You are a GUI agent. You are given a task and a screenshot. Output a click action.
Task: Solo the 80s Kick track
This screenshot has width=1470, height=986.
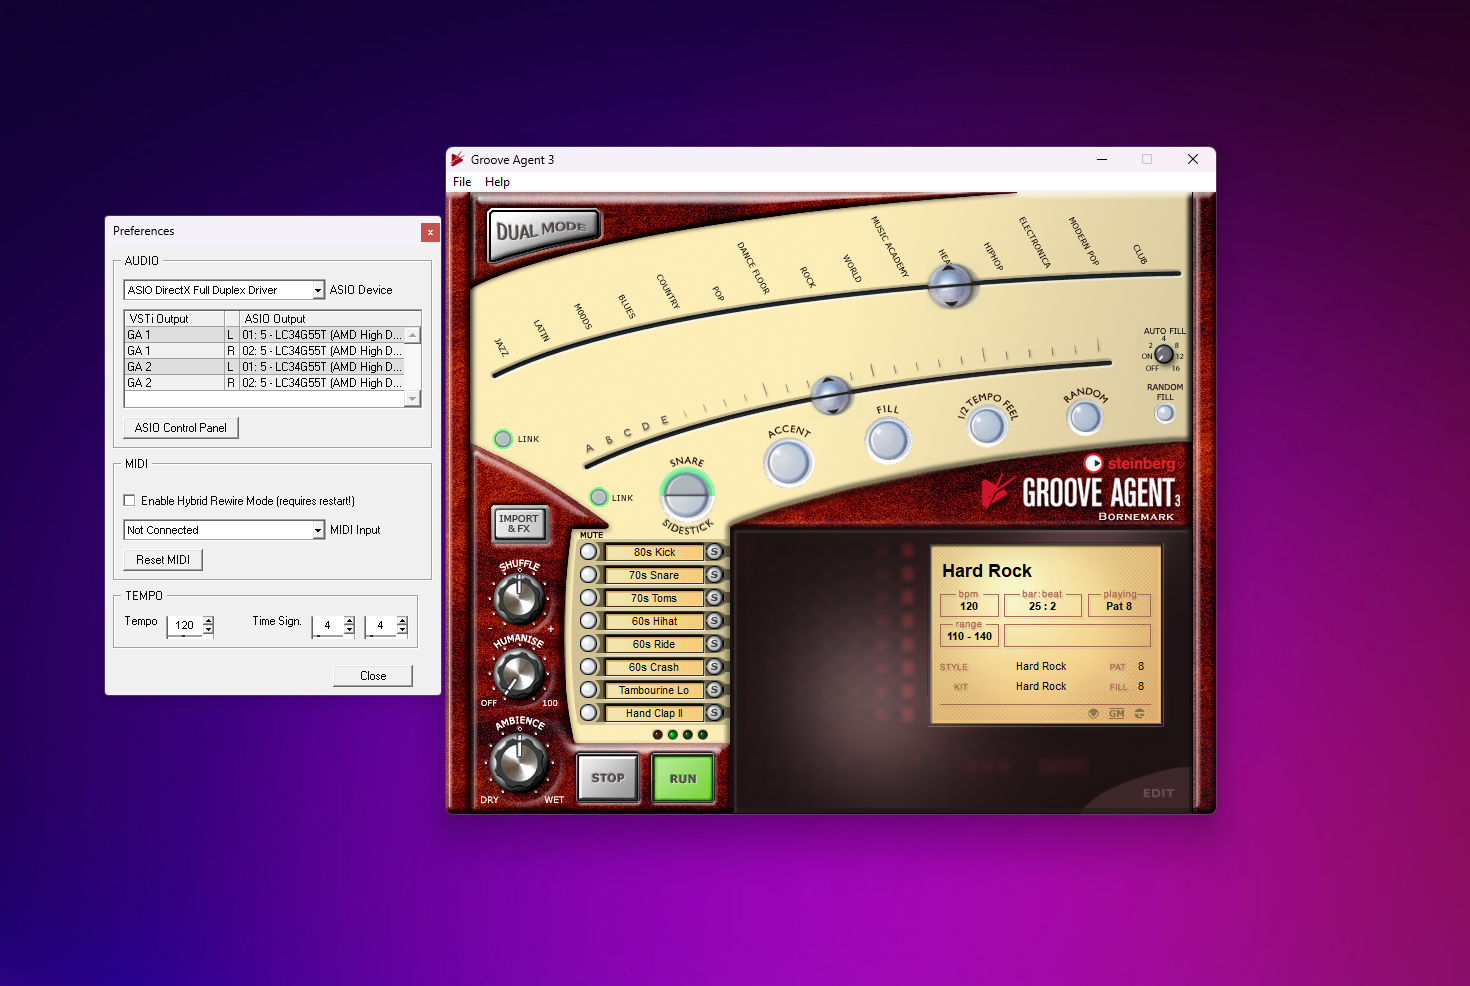point(714,552)
